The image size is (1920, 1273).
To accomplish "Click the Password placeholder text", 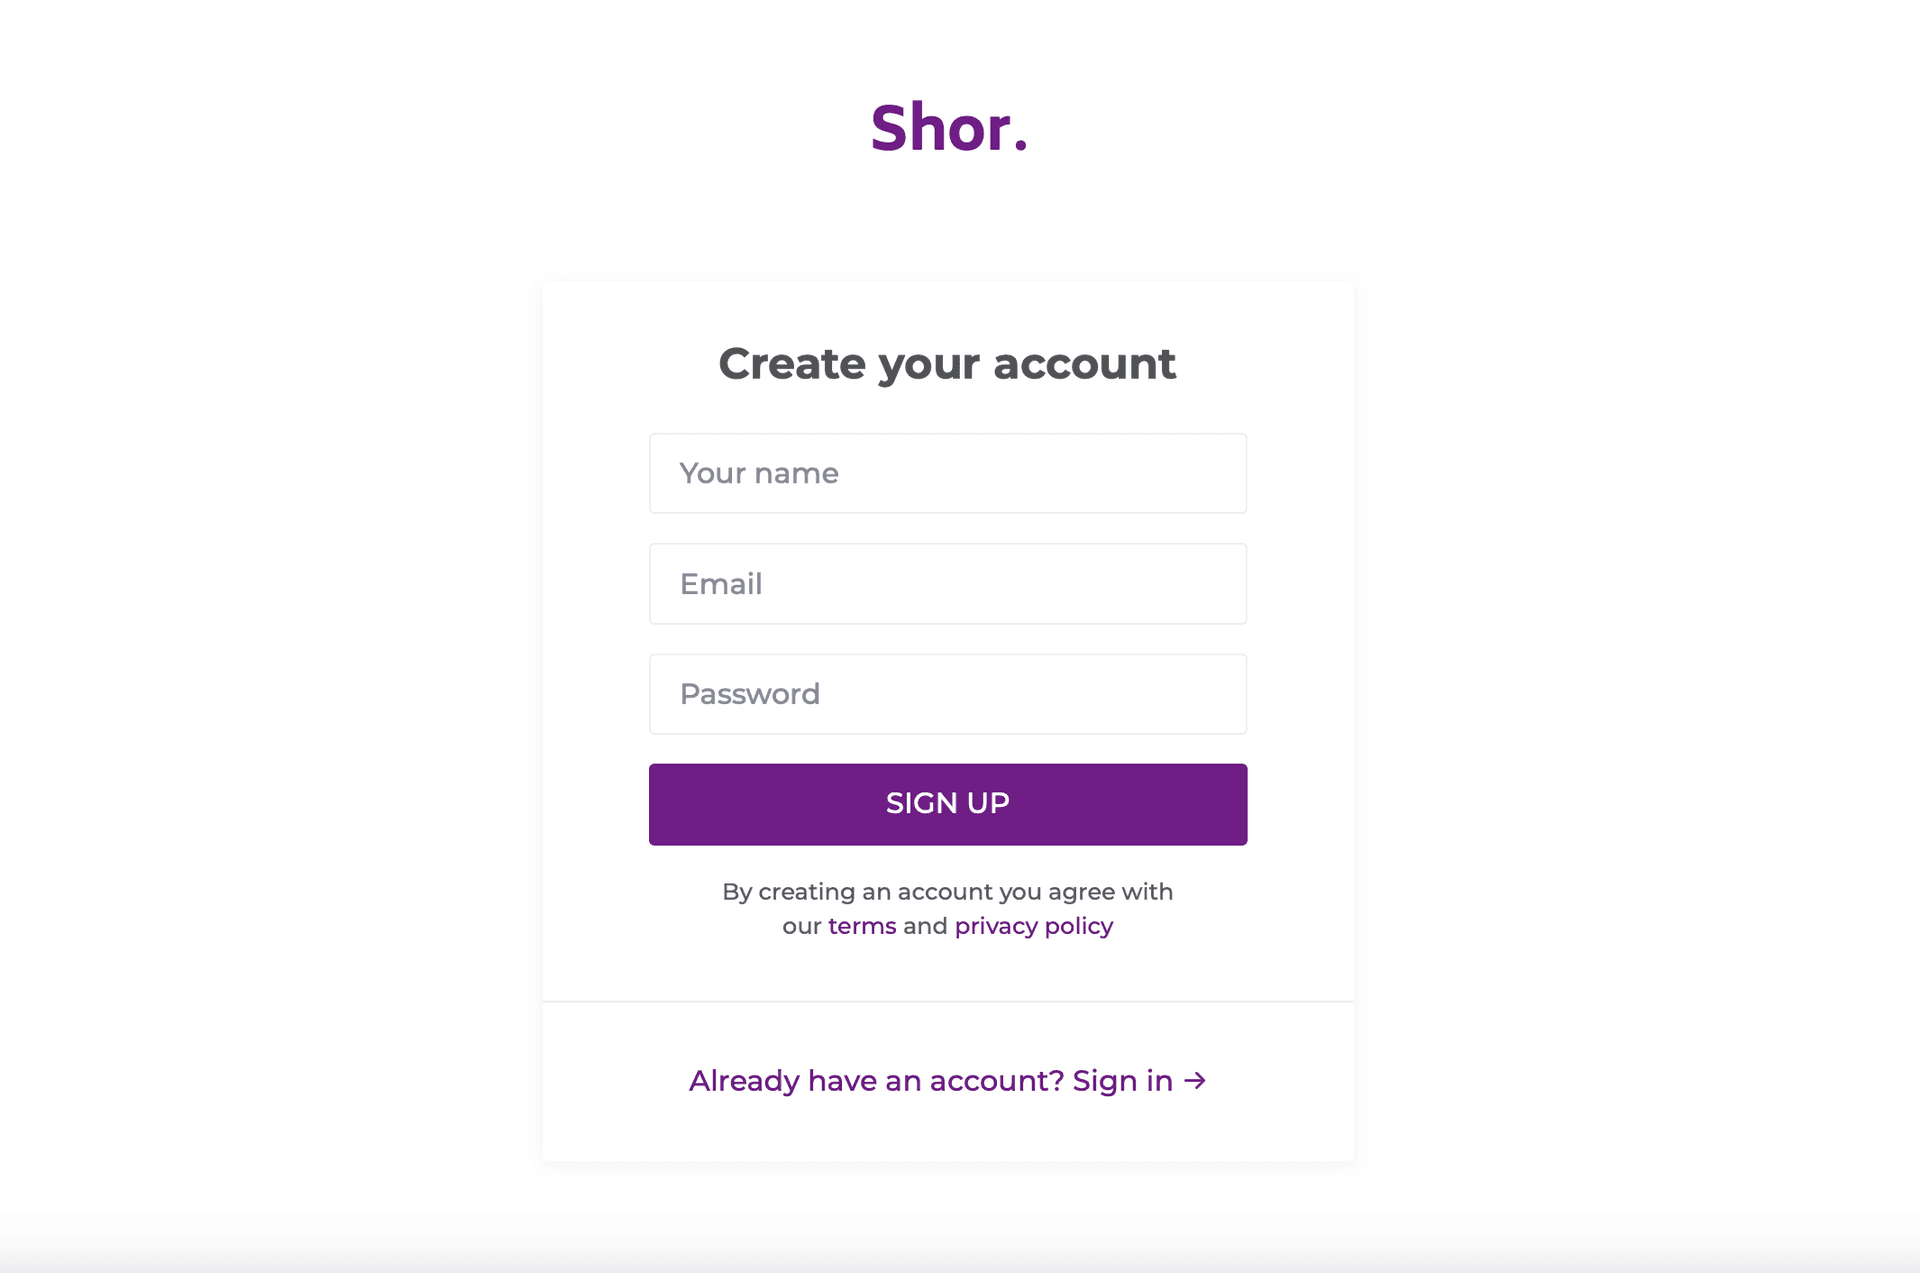I will click(x=750, y=694).
